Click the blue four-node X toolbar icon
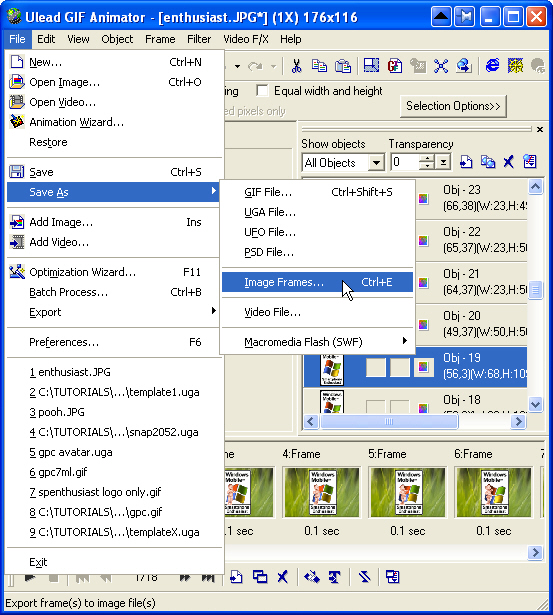This screenshot has height=615, width=553. [441, 66]
